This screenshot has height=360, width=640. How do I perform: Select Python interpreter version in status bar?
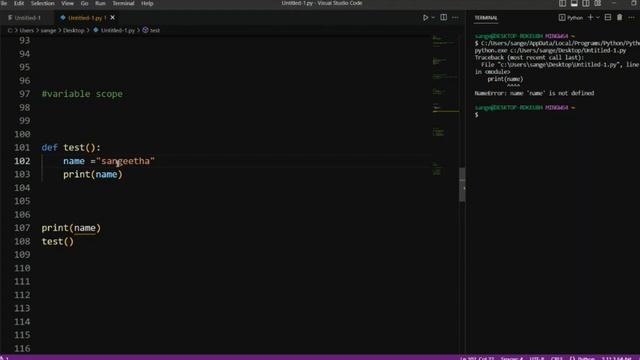pyautogui.click(x=617, y=358)
